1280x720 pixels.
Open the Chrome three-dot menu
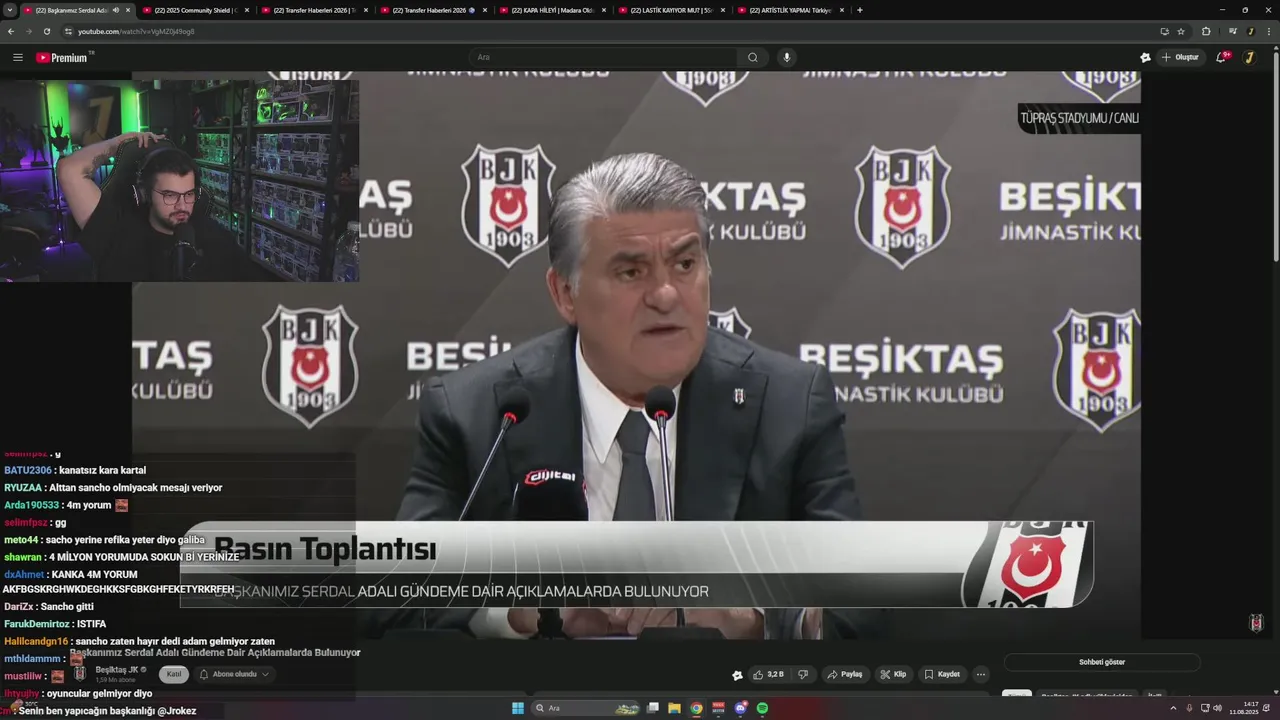pos(1269,31)
